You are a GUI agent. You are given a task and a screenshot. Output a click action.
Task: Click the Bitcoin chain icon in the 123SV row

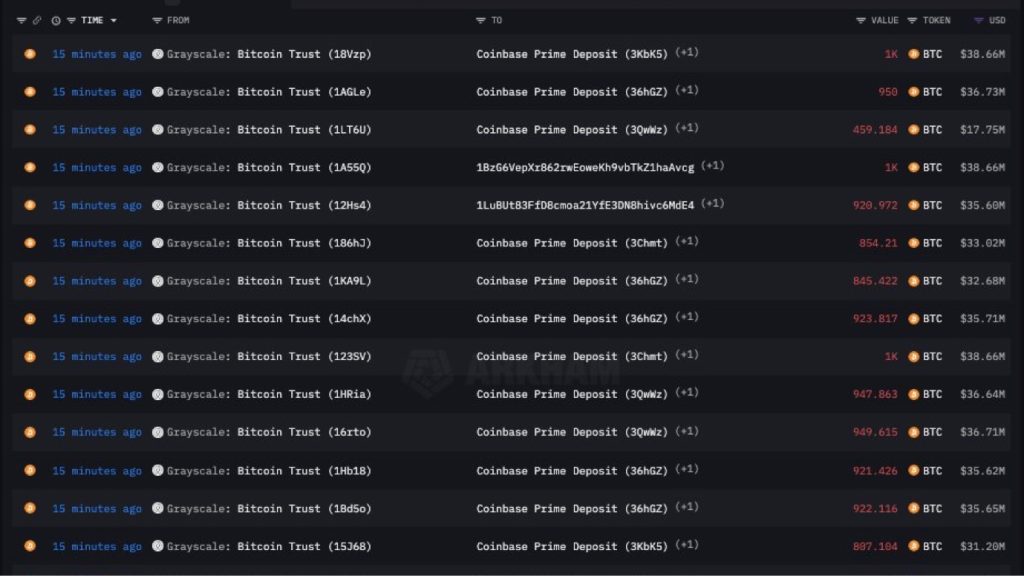pyautogui.click(x=30, y=357)
